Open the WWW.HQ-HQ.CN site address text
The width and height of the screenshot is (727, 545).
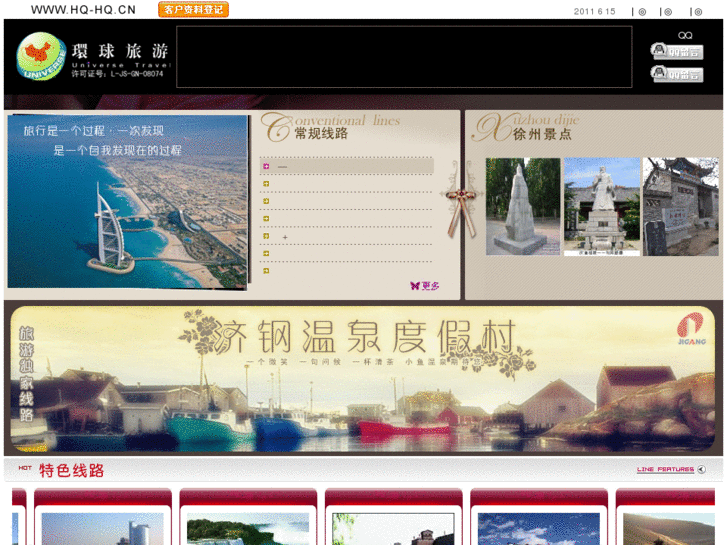(83, 10)
